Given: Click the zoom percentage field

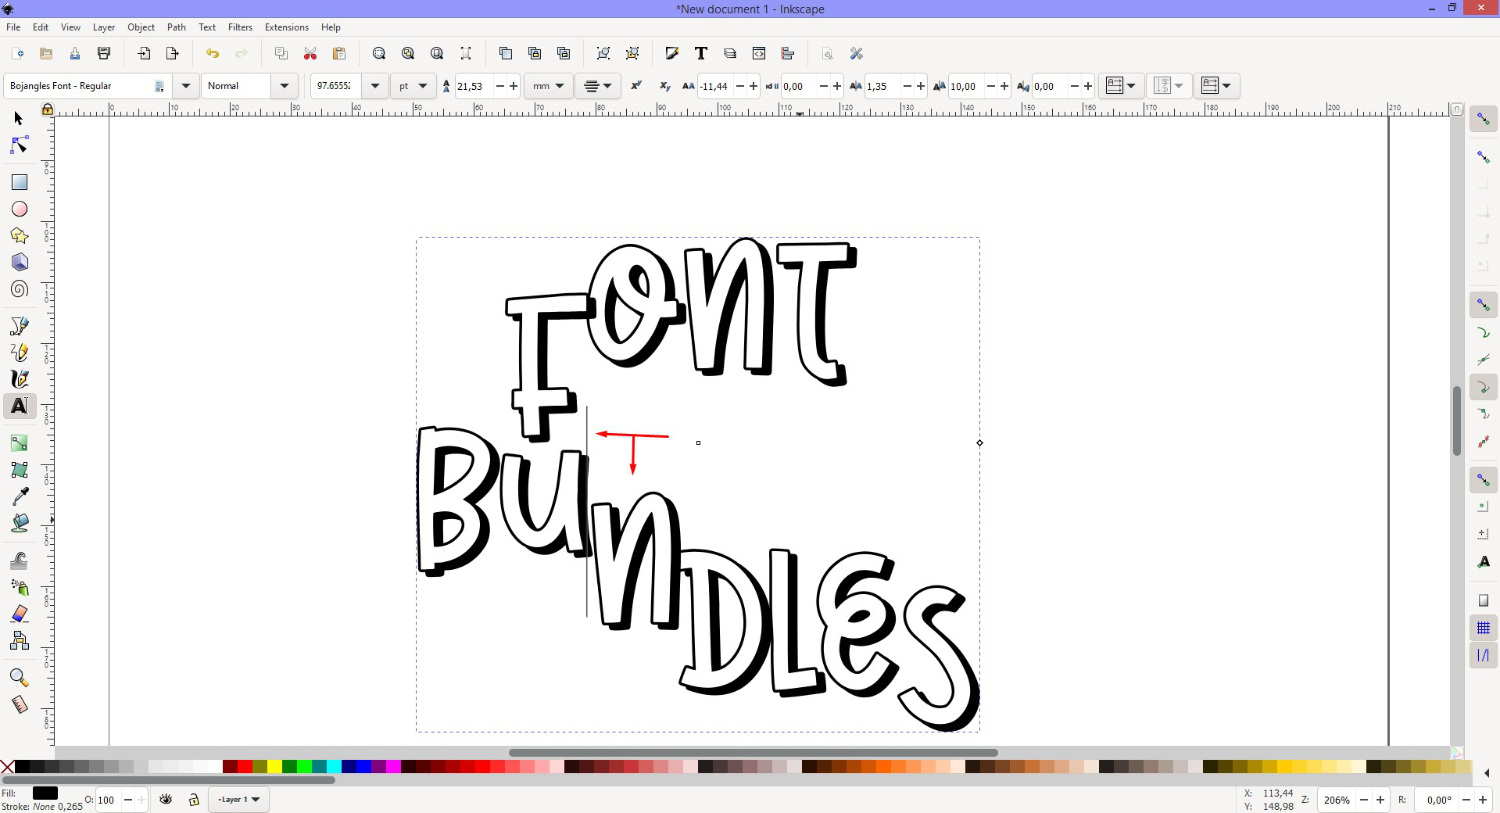Looking at the screenshot, I should point(1336,800).
